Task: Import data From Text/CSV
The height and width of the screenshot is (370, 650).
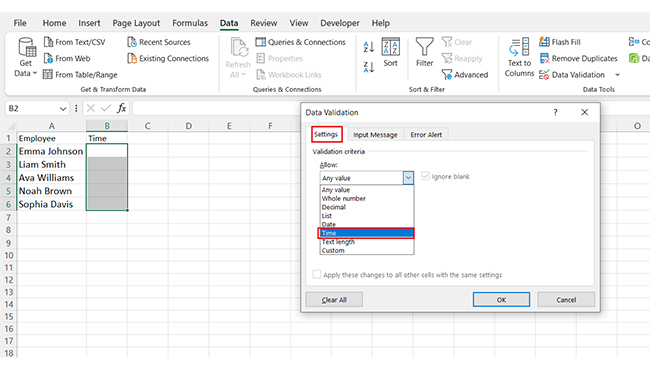Action: (75, 42)
